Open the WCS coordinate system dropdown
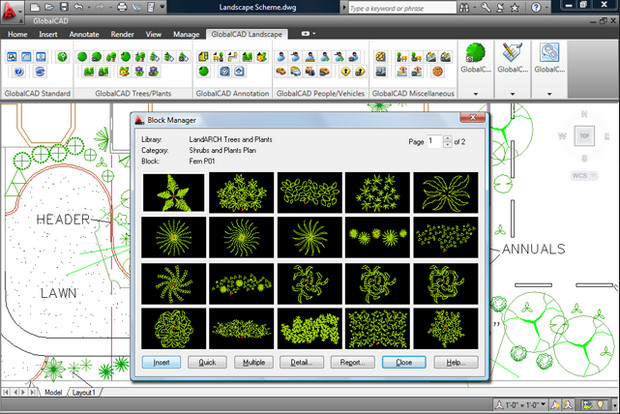Viewport: 620px width, 414px height. coord(583,176)
